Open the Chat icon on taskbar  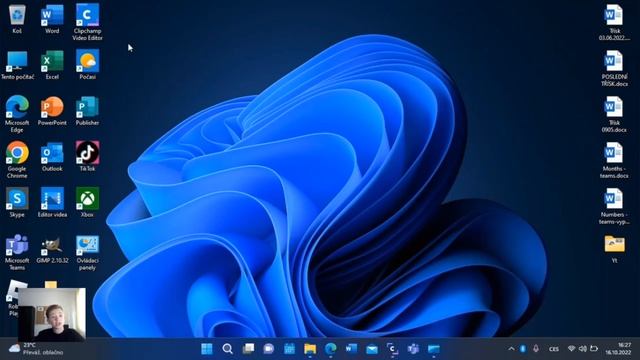[269, 349]
